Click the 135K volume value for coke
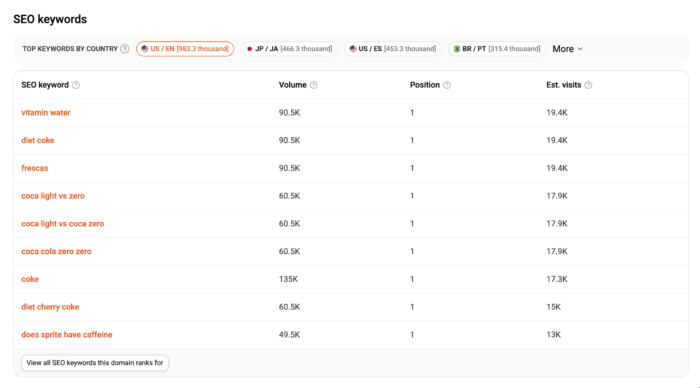 pyautogui.click(x=288, y=279)
